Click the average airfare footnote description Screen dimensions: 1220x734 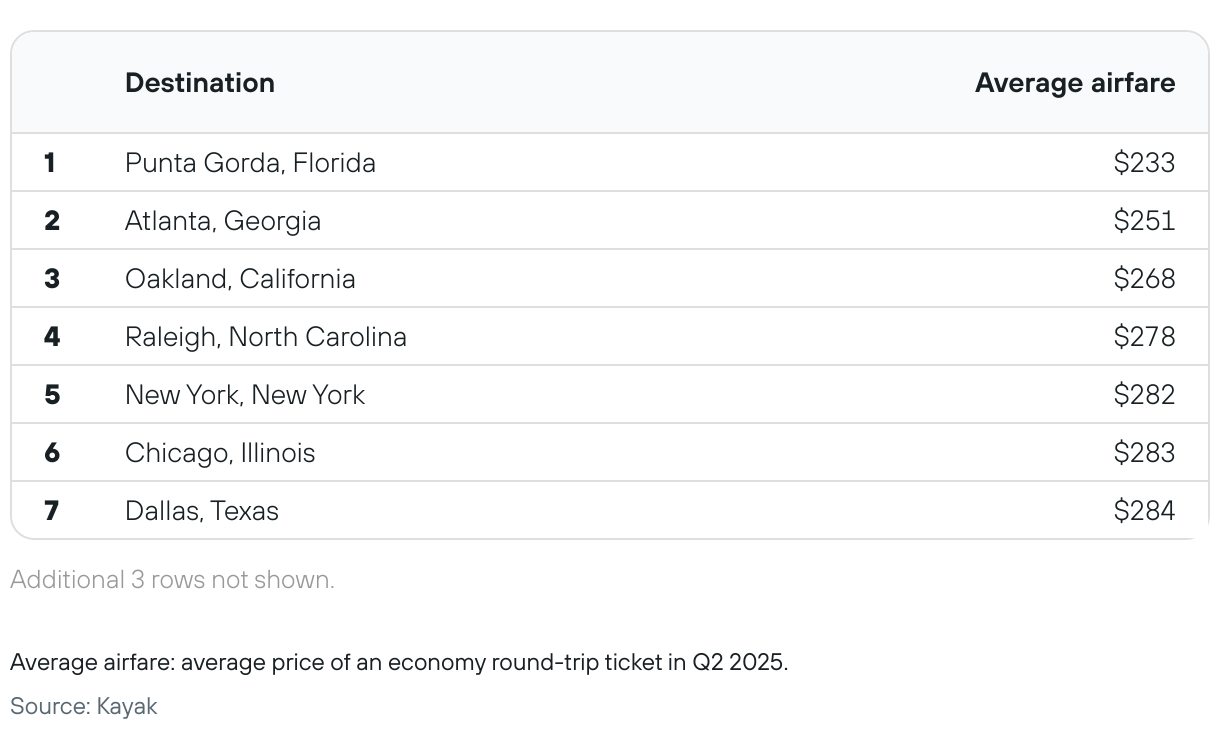coord(399,662)
